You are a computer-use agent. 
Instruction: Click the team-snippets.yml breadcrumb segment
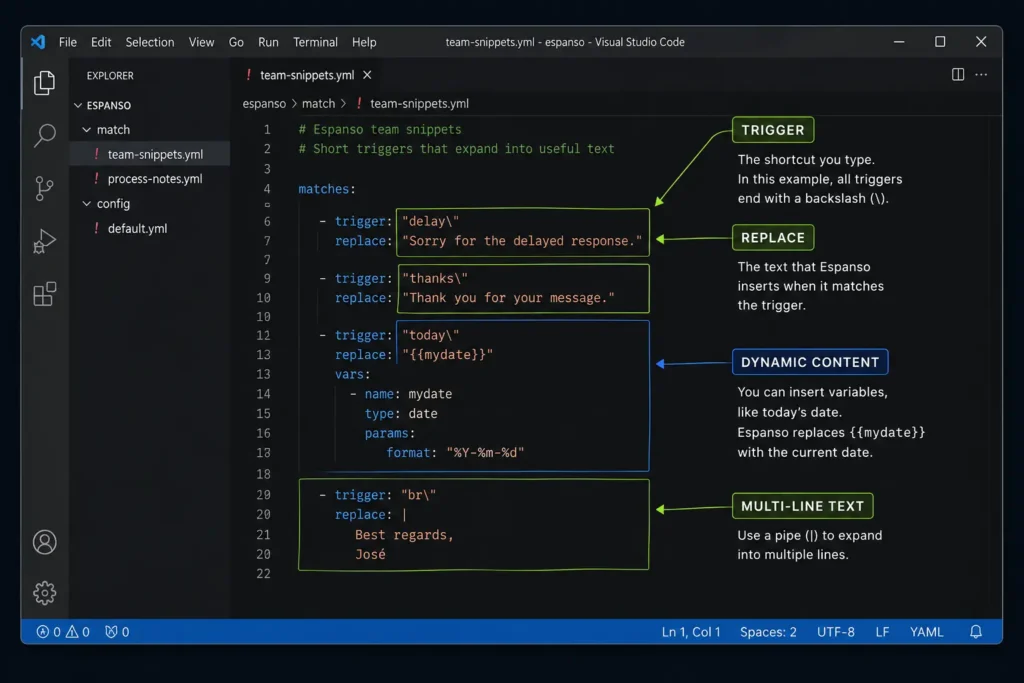point(419,103)
